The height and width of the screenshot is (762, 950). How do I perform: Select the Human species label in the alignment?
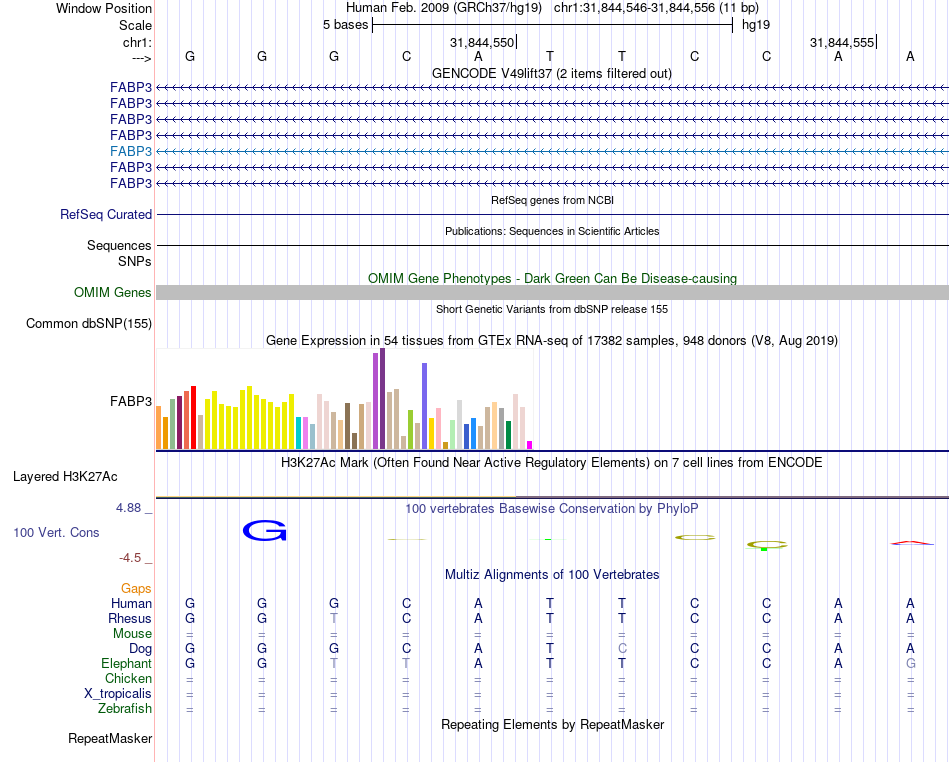tap(131, 603)
